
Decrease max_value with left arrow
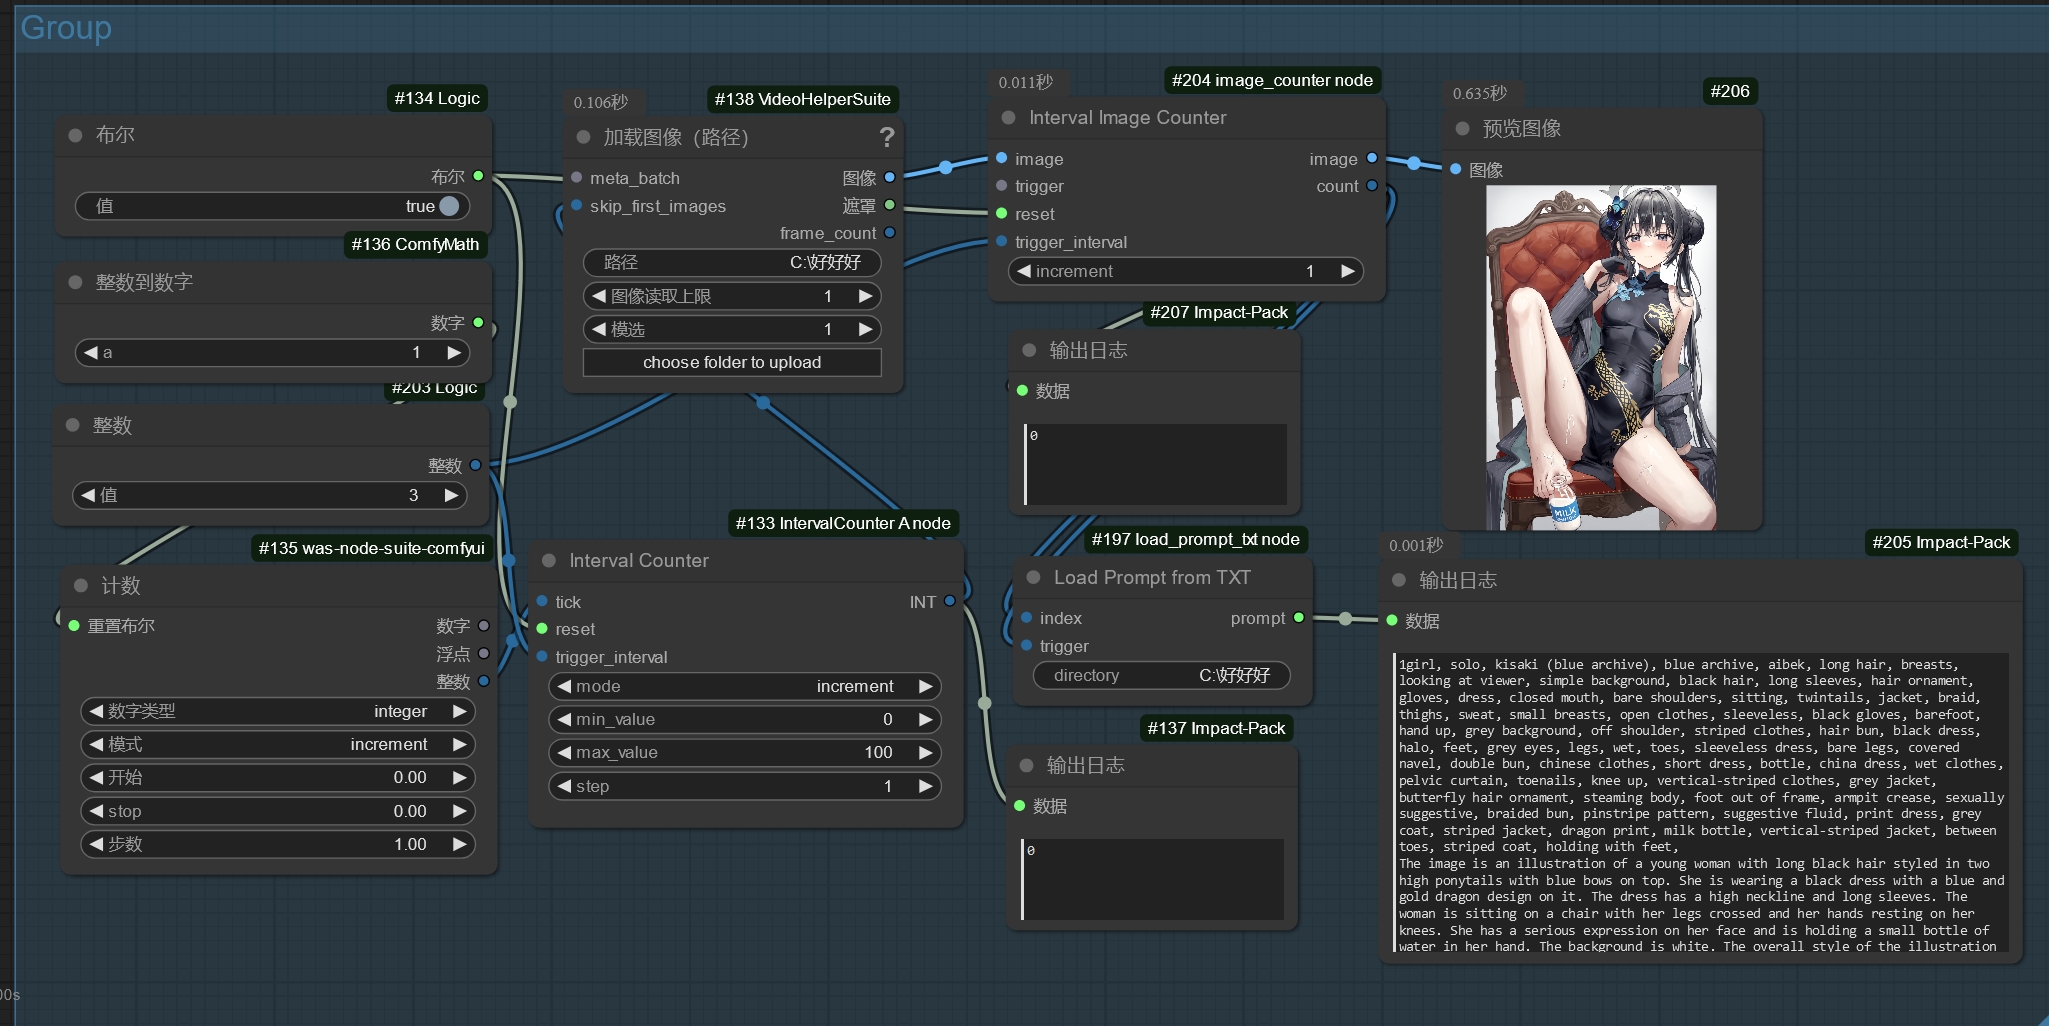(x=564, y=752)
